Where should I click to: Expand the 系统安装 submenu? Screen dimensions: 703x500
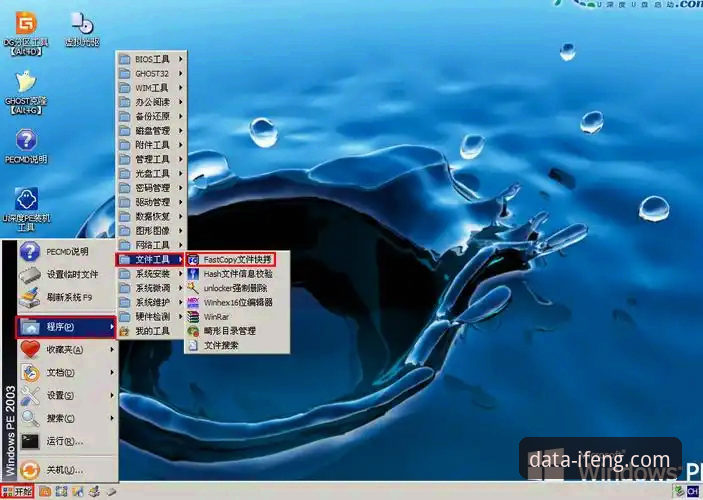click(x=152, y=273)
